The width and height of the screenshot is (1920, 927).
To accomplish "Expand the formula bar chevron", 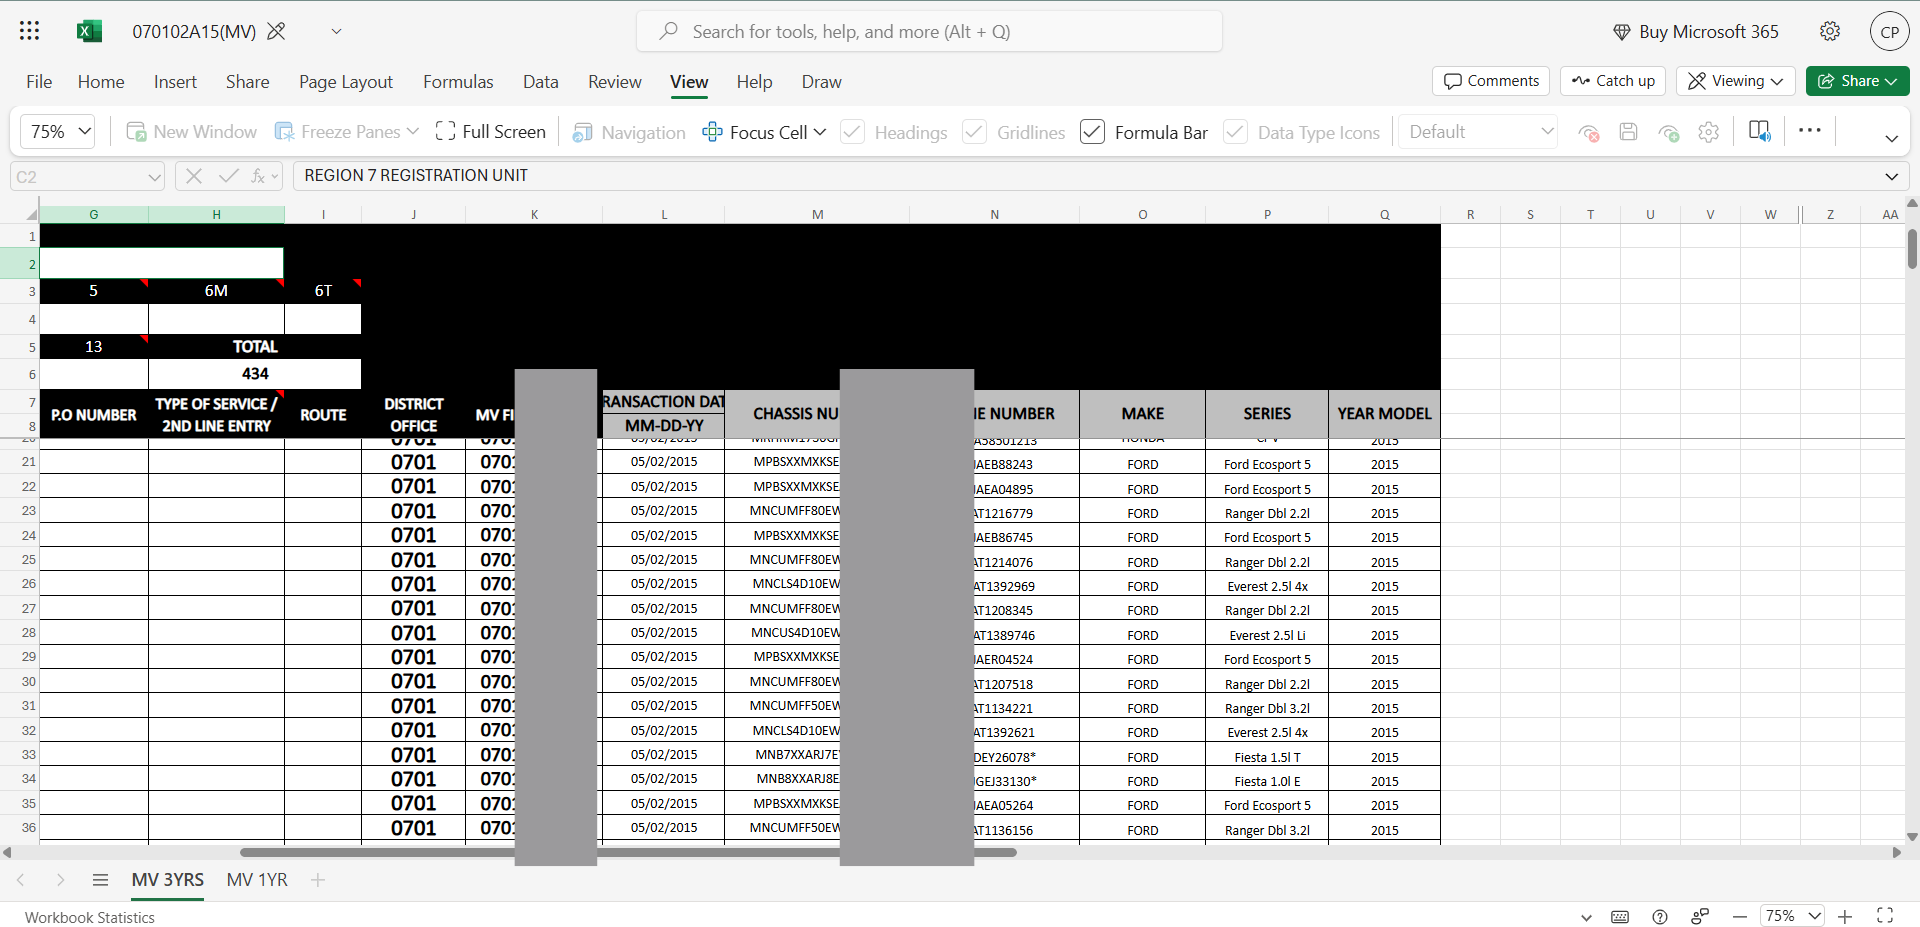I will pos(1891,176).
